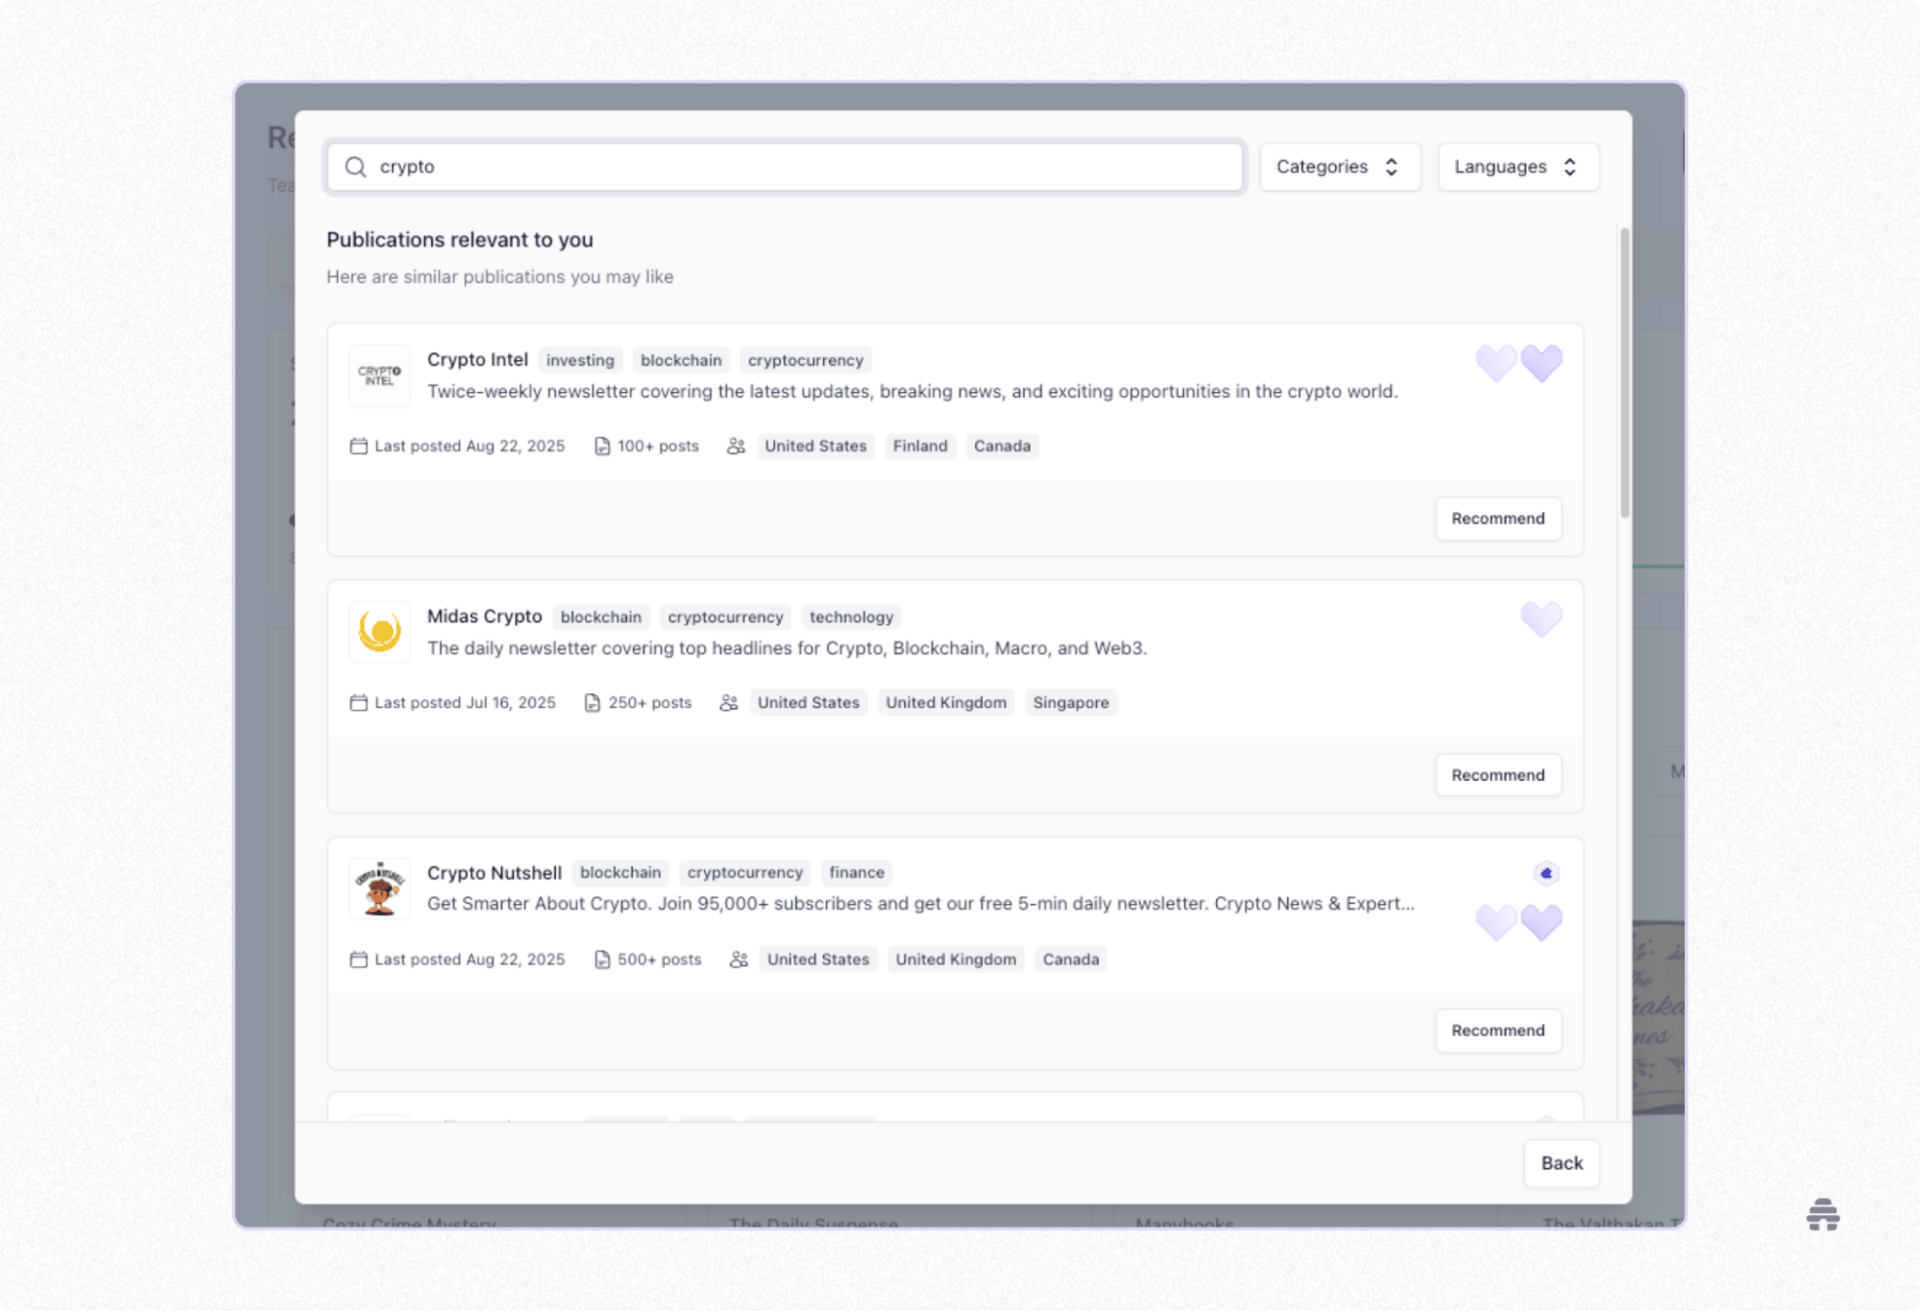Select the investing tag on Crypto Intel

(580, 361)
